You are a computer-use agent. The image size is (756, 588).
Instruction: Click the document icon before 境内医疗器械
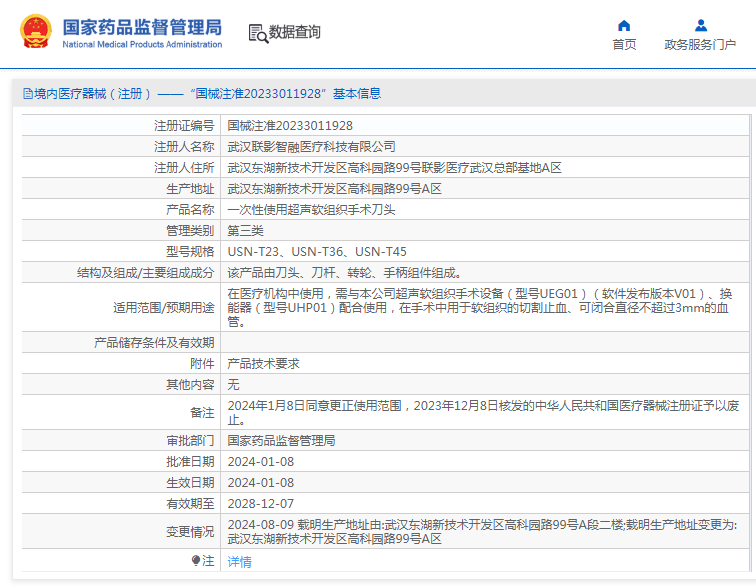point(28,94)
